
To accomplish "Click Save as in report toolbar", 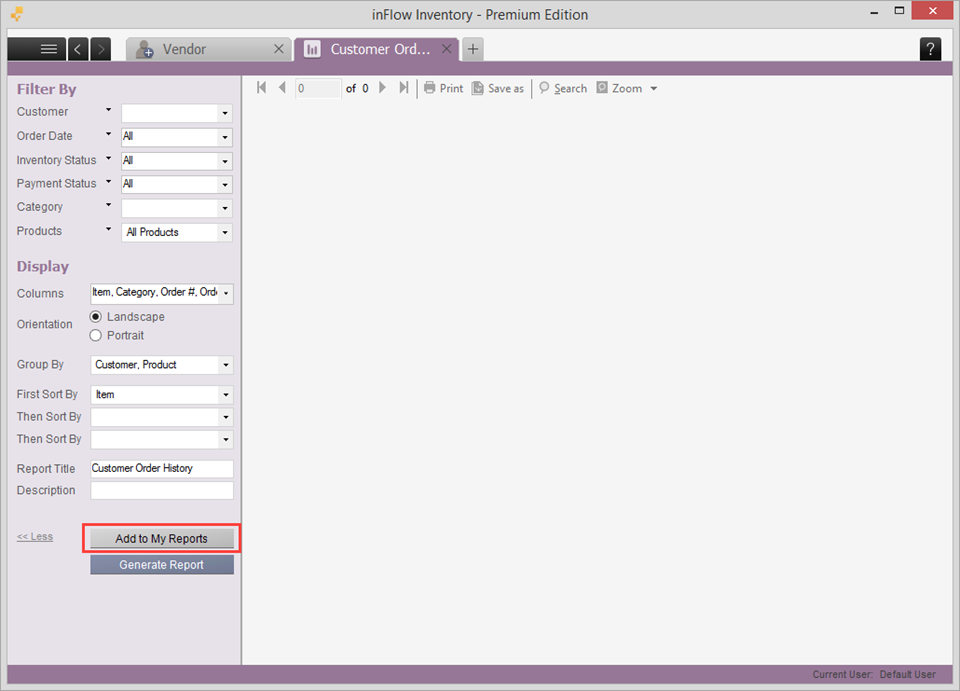I will click(498, 88).
